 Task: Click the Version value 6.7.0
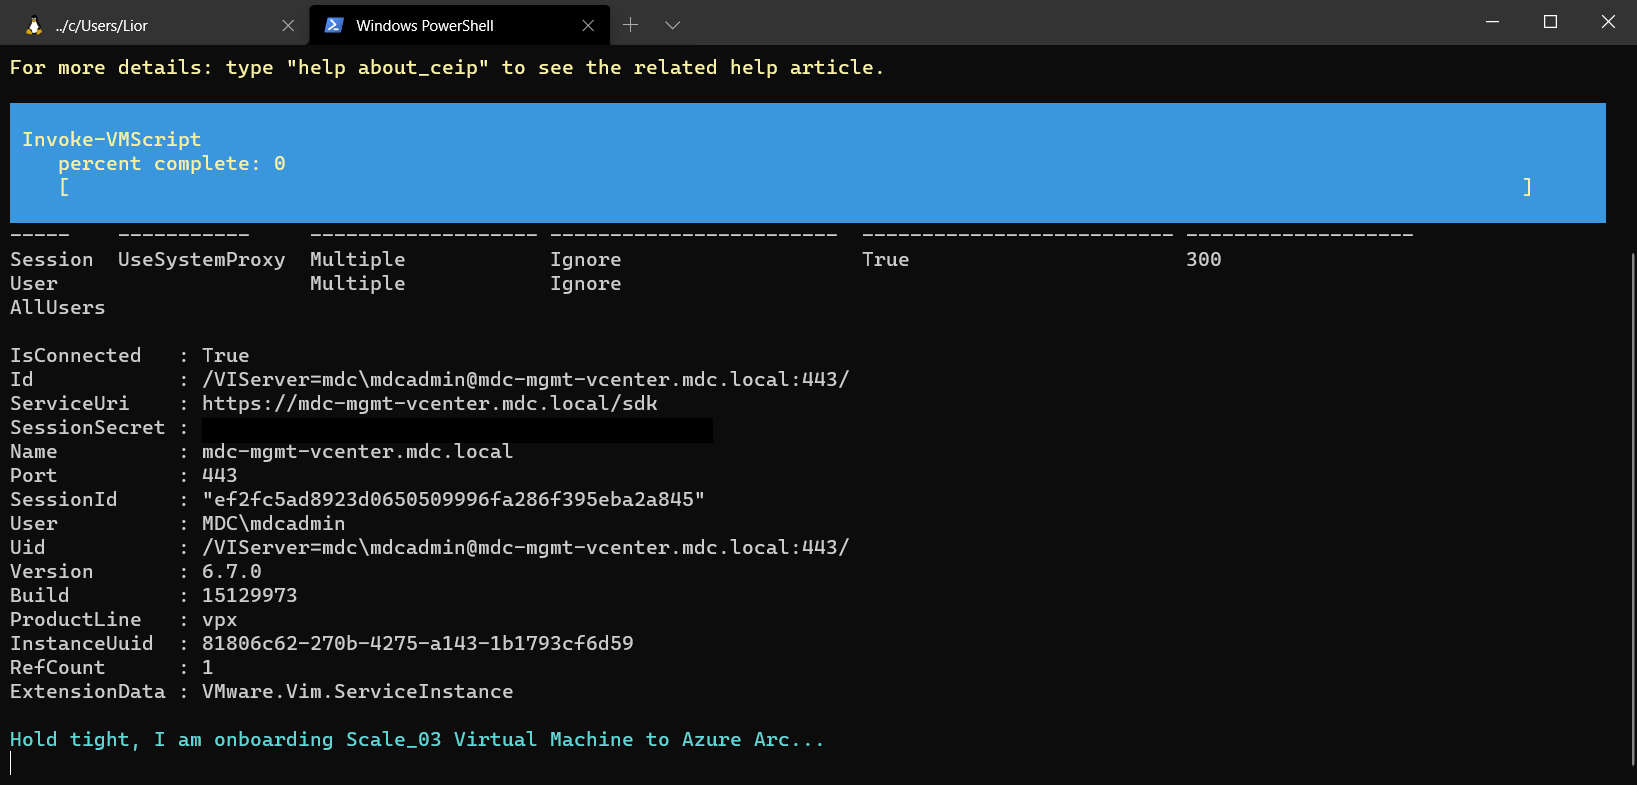pyautogui.click(x=232, y=571)
